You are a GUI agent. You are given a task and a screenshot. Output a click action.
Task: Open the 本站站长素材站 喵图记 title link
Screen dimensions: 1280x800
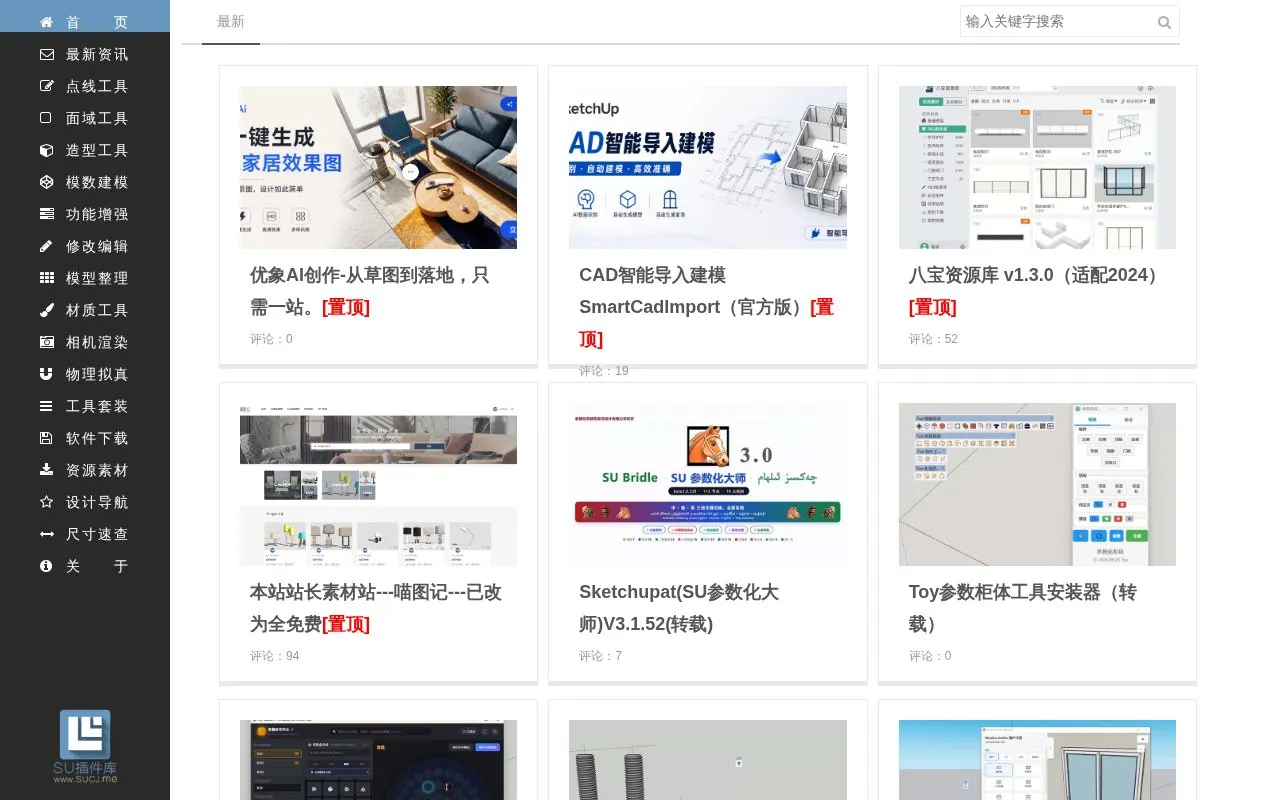click(x=376, y=608)
